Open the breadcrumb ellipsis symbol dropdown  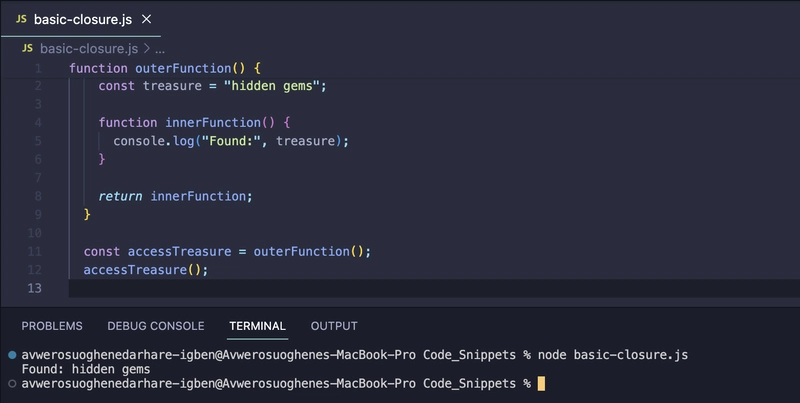[159, 48]
